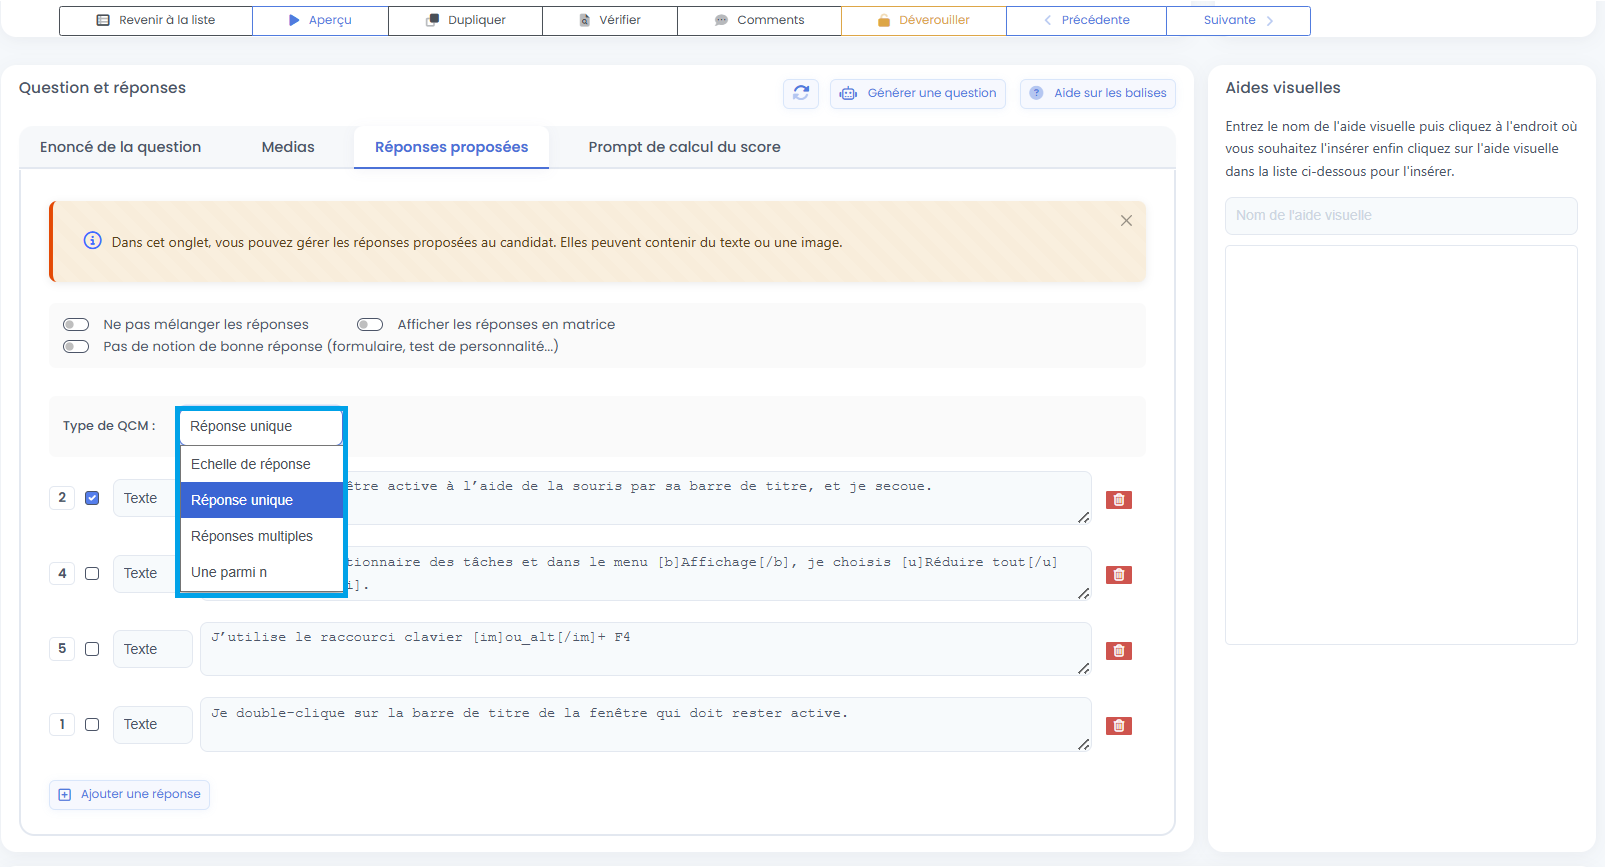Click the Vérifier document icon
1605x867 pixels.
pyautogui.click(x=585, y=20)
